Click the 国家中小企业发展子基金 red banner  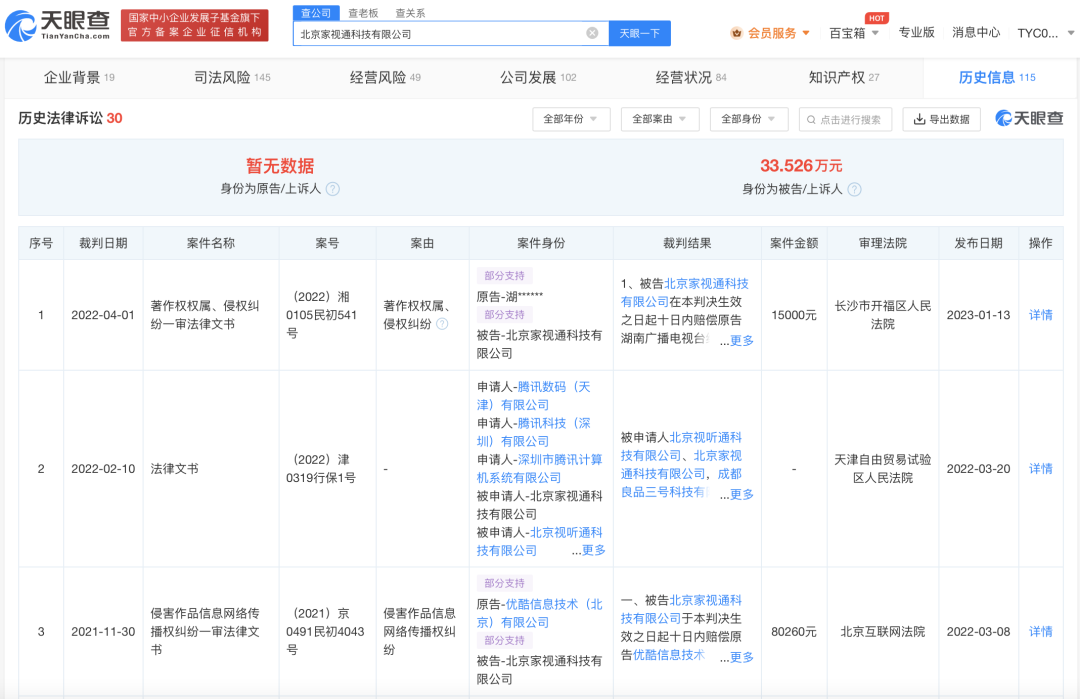[x=194, y=25]
